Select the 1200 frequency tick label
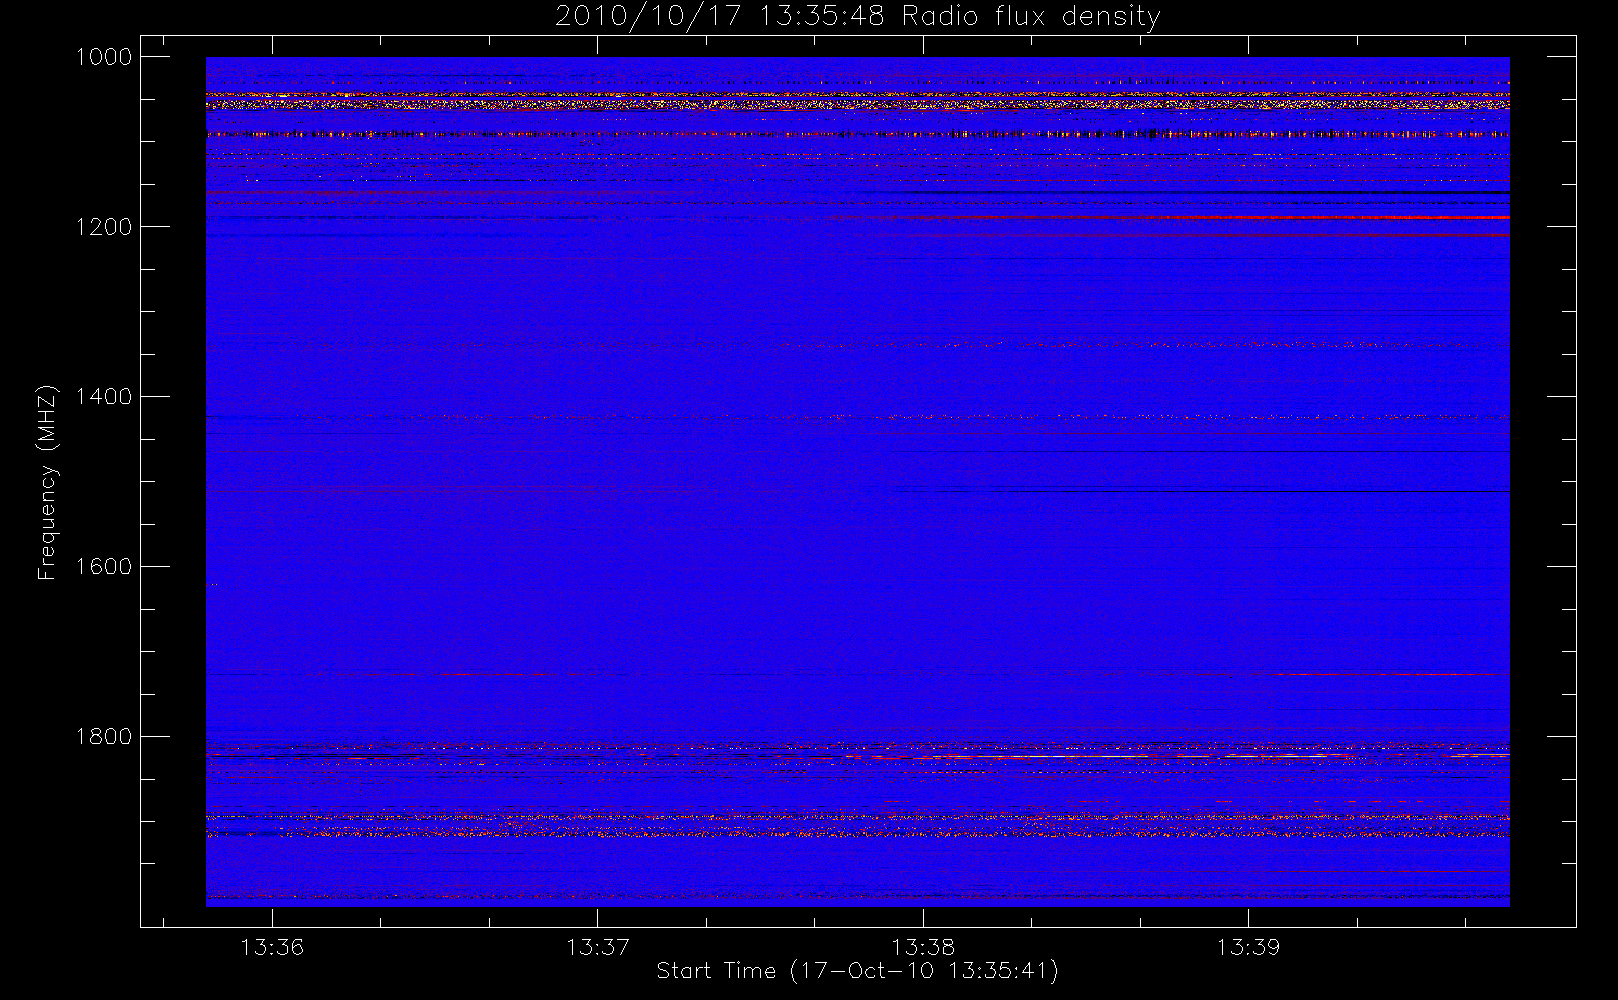1618x1000 pixels. coord(104,227)
